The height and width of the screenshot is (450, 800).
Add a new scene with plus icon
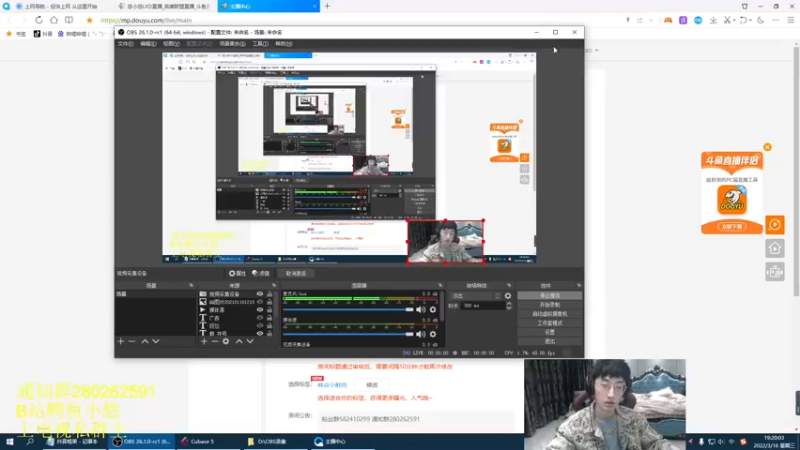[121, 341]
